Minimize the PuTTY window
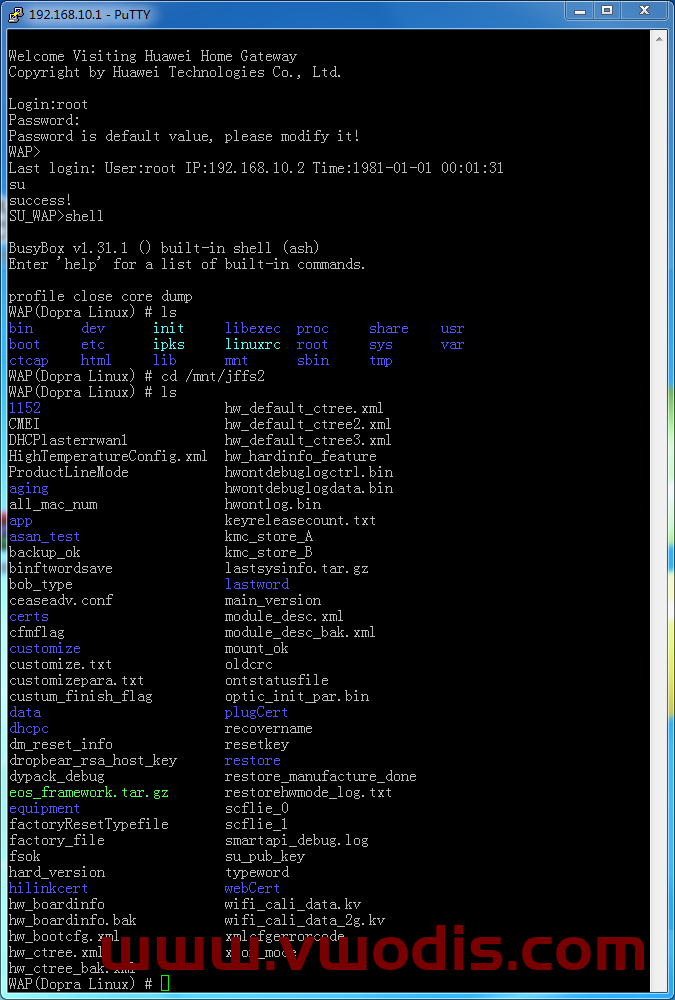 click(581, 10)
